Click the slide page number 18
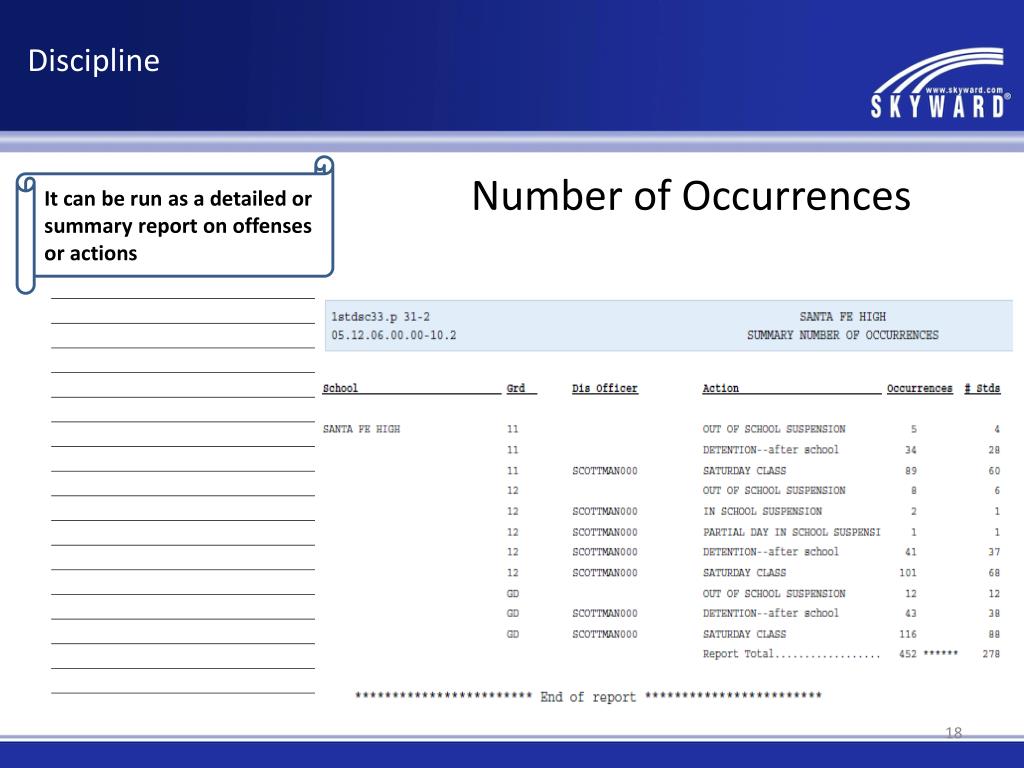 coord(953,732)
